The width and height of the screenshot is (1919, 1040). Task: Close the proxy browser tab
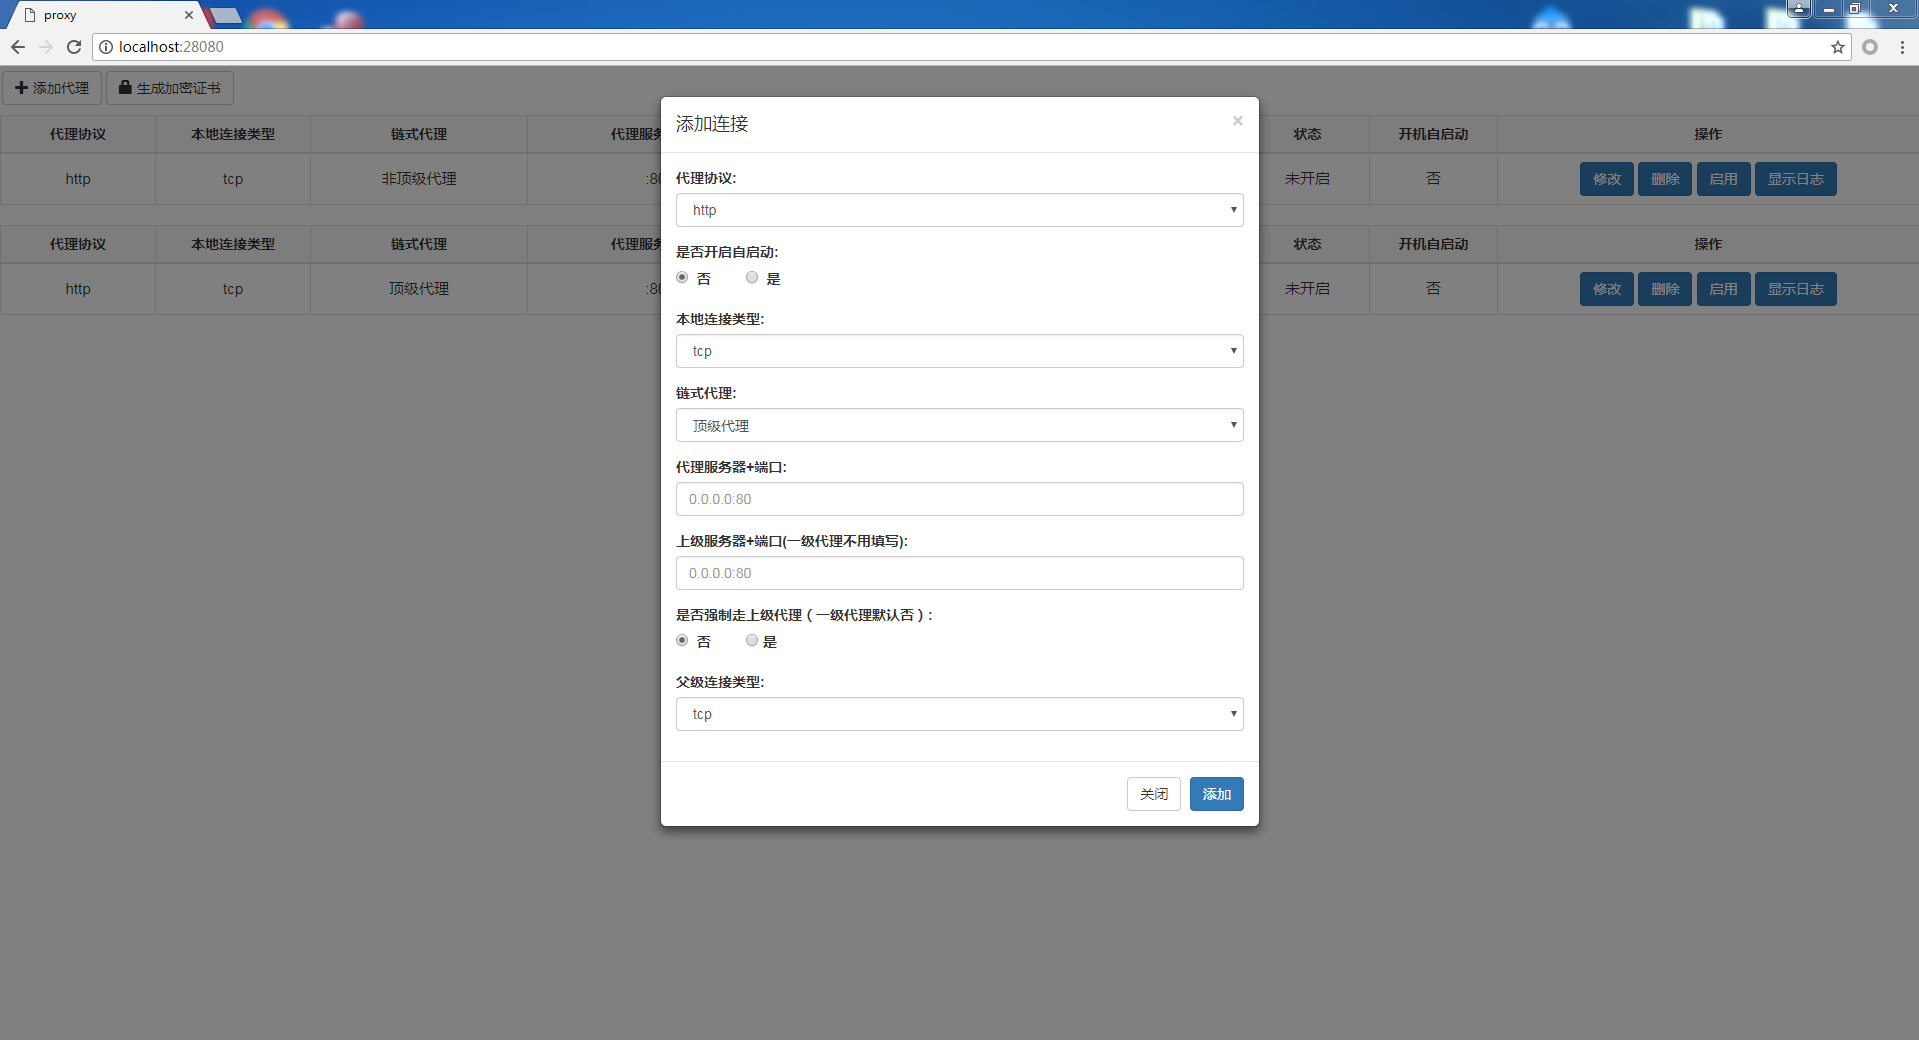pos(188,15)
